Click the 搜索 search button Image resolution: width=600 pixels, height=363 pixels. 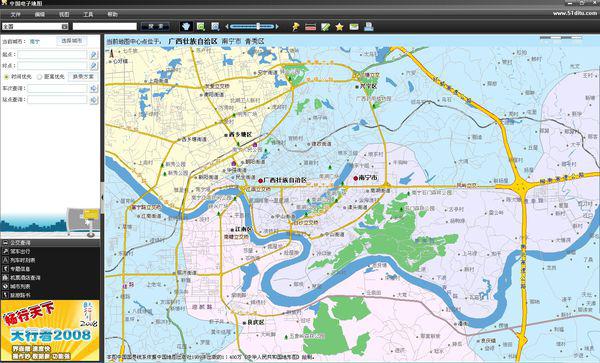155,26
